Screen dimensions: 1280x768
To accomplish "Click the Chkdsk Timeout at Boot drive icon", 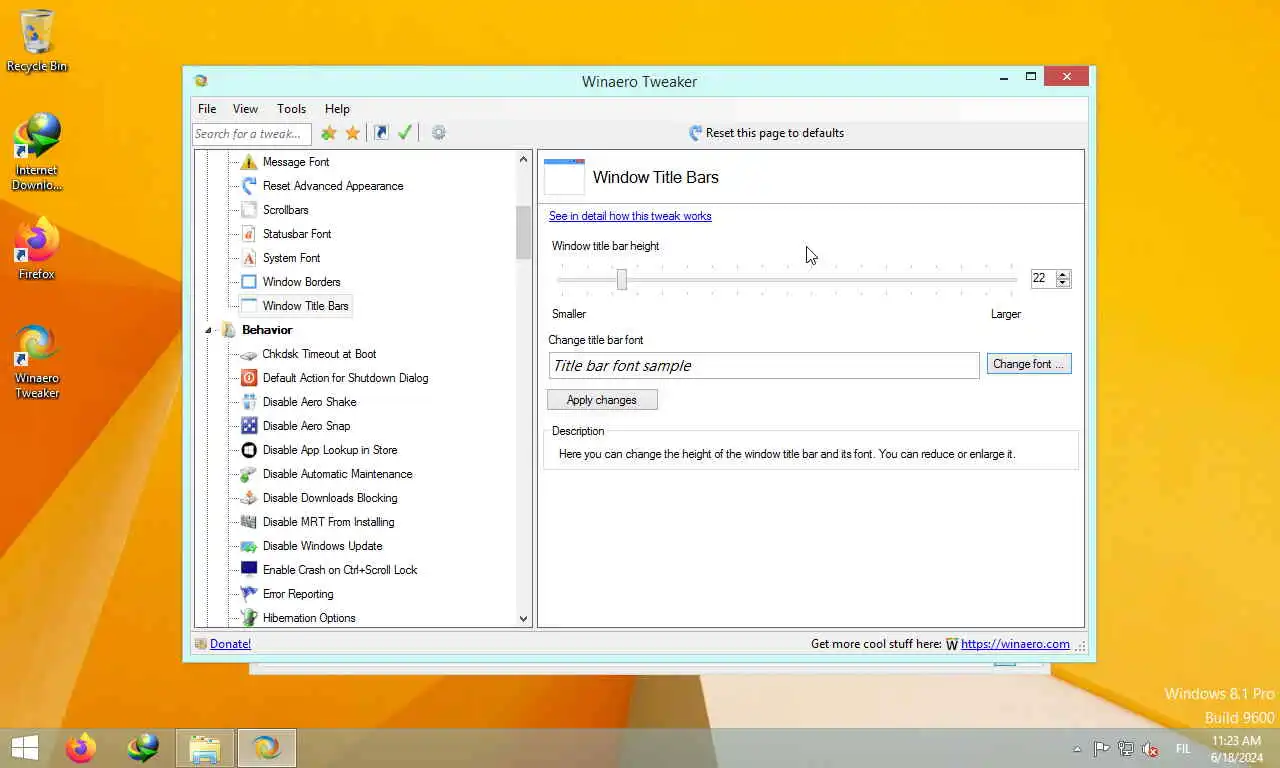I will point(249,354).
